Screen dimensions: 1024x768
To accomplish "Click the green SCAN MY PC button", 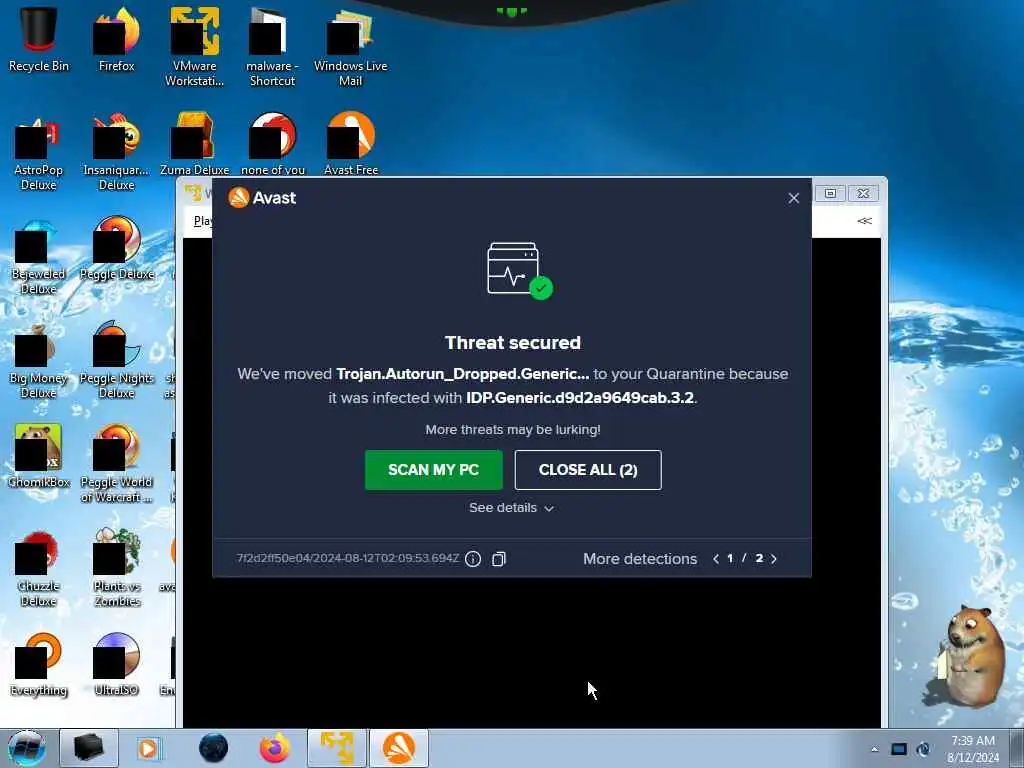I will click(434, 470).
